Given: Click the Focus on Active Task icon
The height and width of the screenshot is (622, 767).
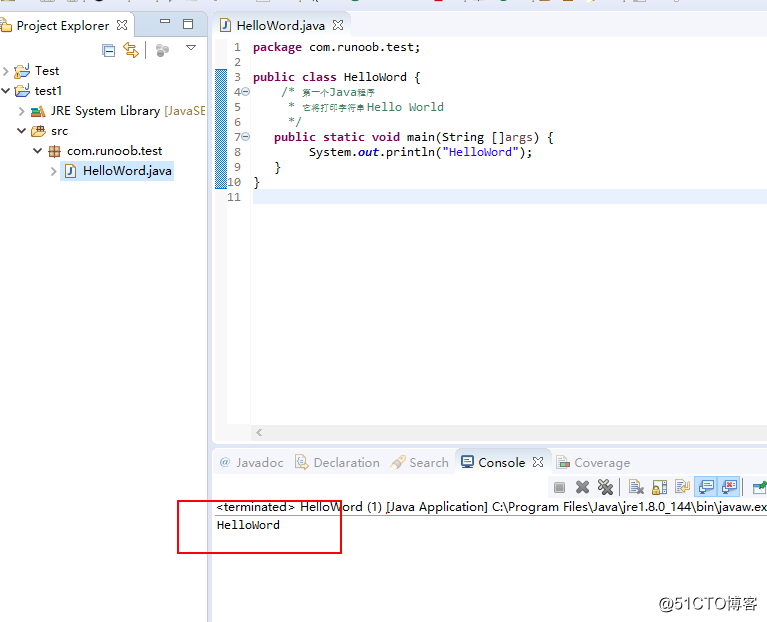Looking at the screenshot, I should point(162,50).
